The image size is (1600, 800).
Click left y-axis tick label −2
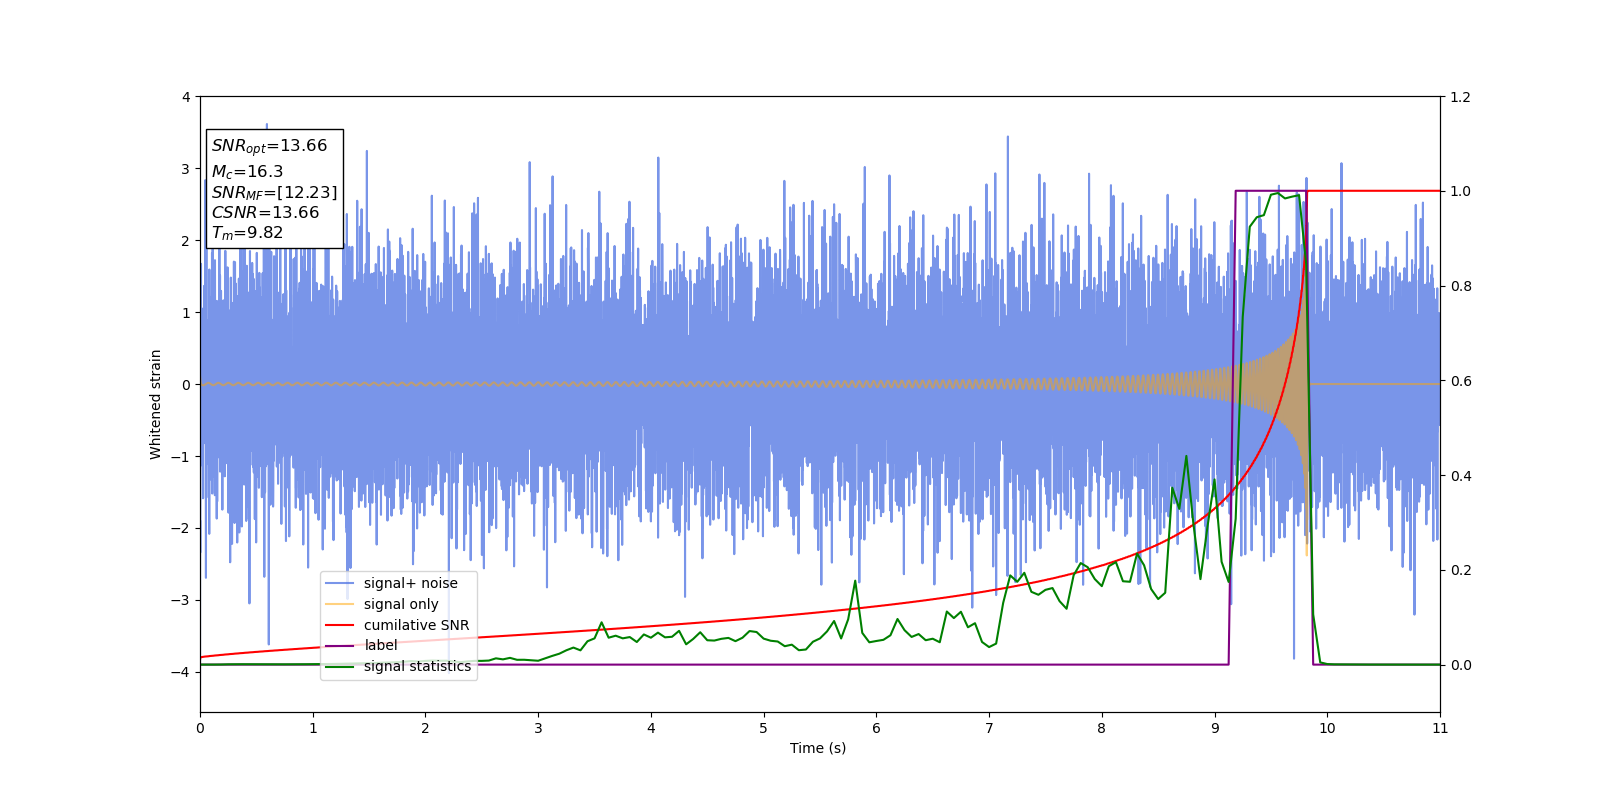[x=181, y=528]
